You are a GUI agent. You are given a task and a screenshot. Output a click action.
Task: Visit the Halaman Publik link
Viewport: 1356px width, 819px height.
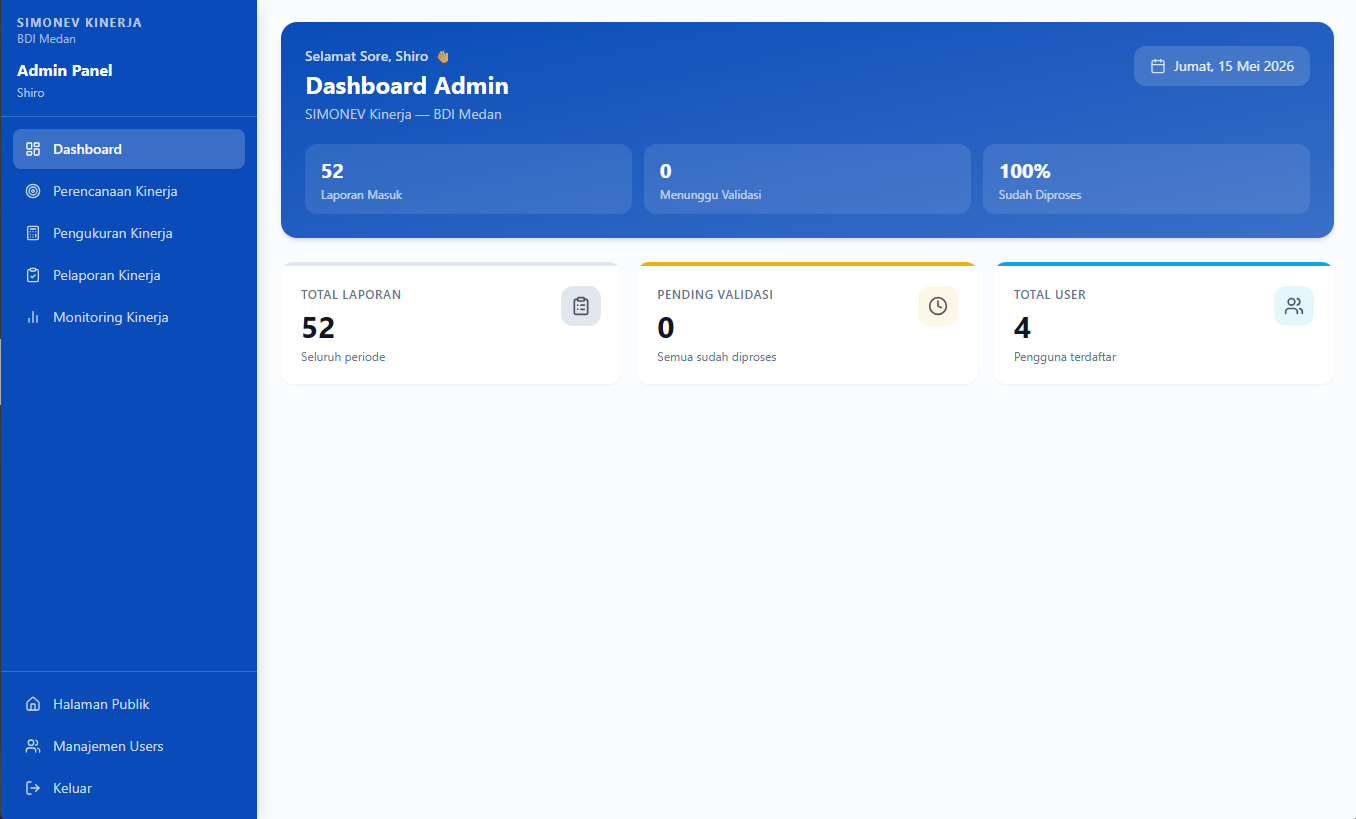129,704
